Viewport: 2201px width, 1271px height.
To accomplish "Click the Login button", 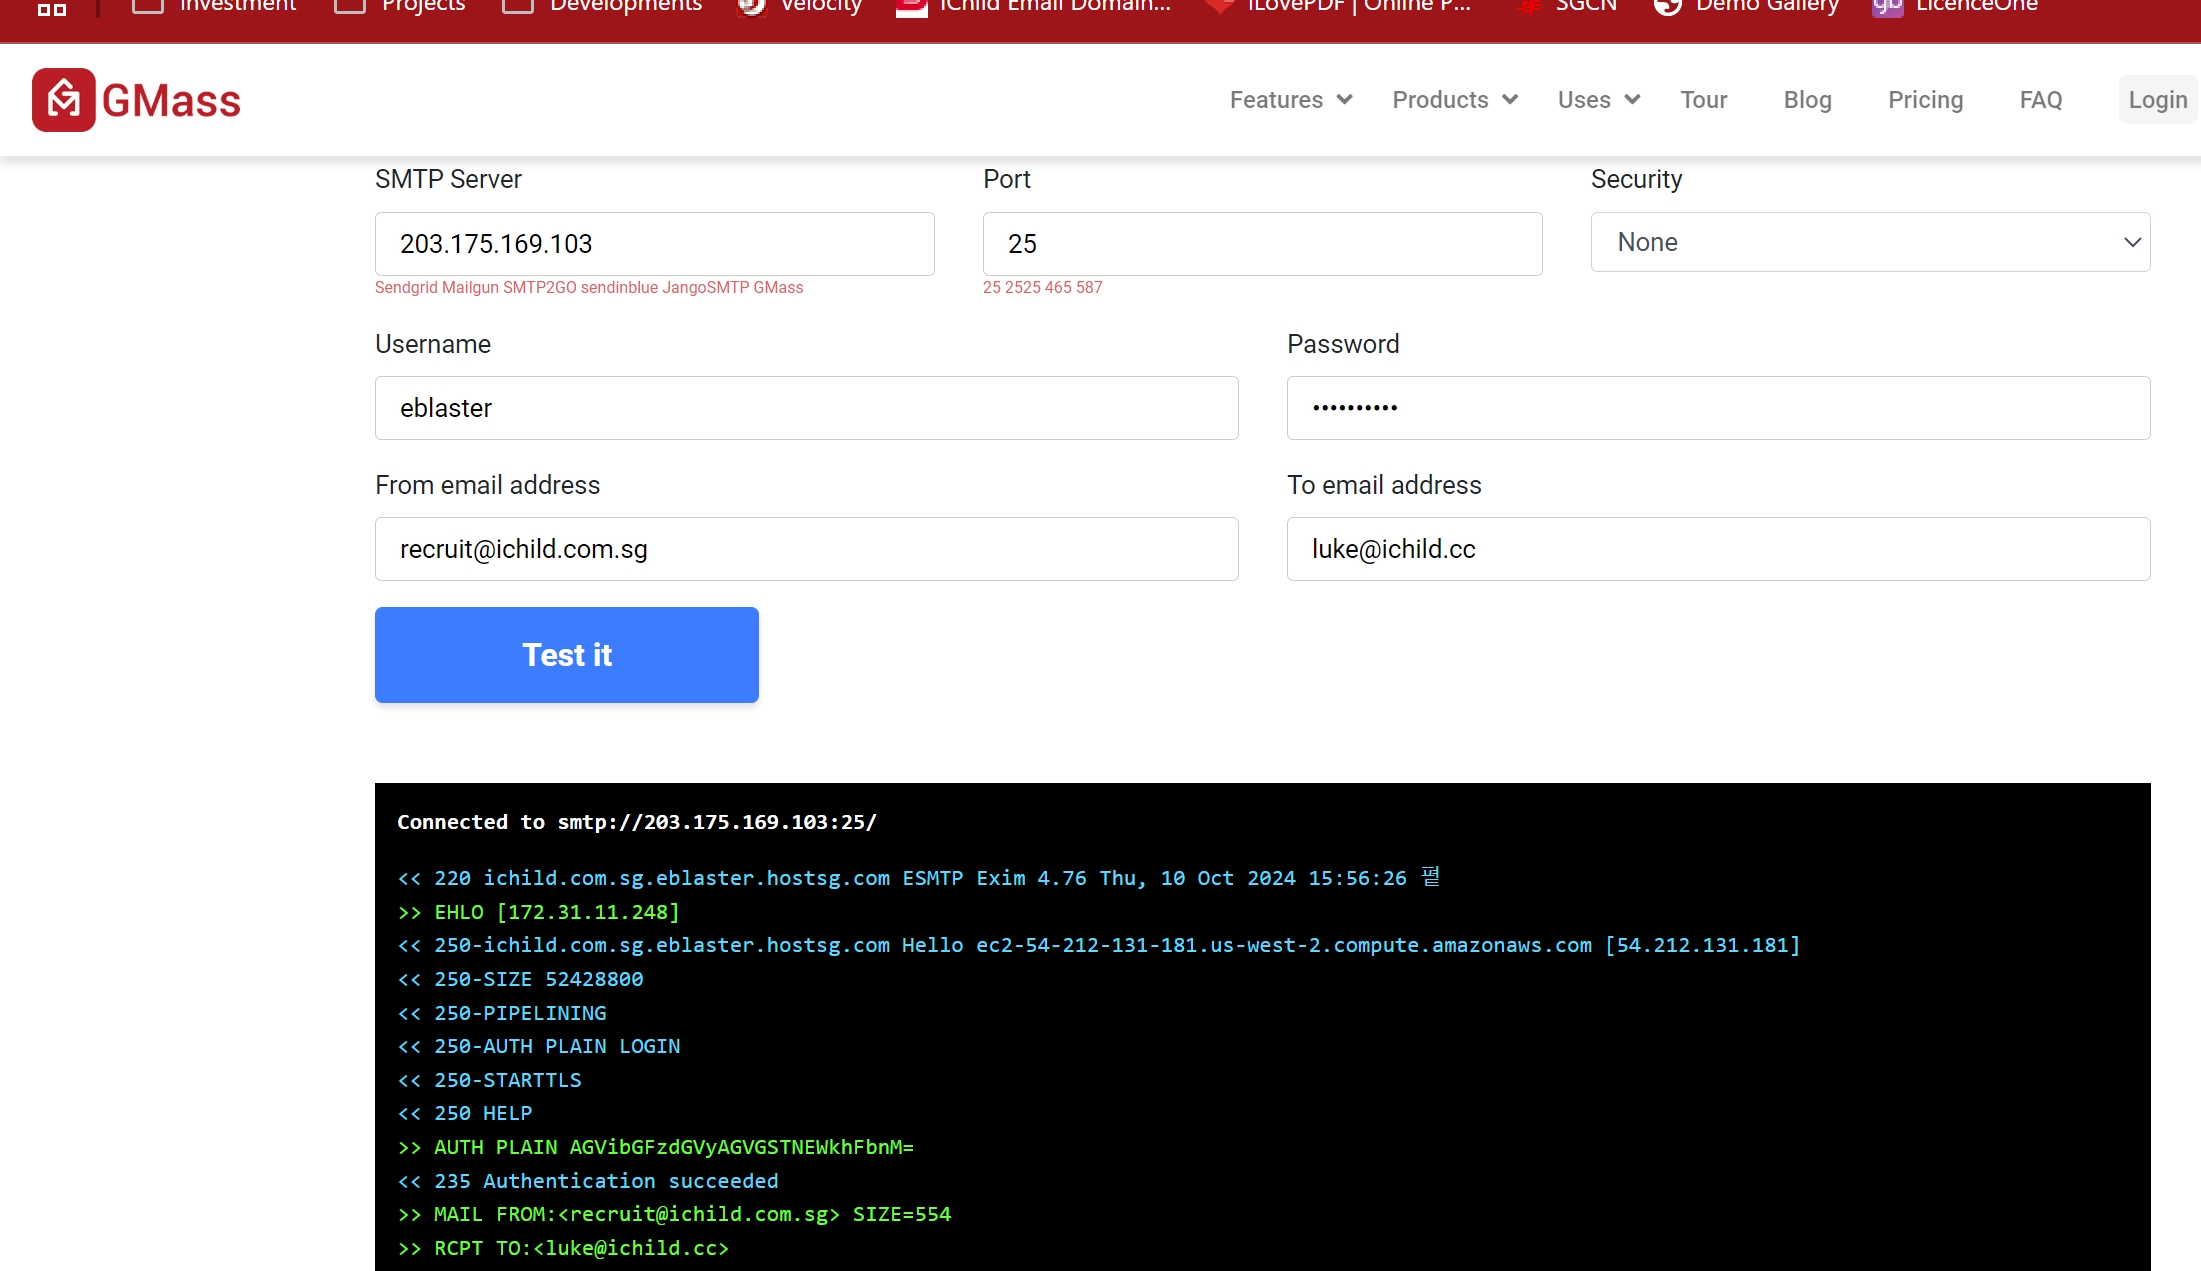I will pyautogui.click(x=2158, y=100).
